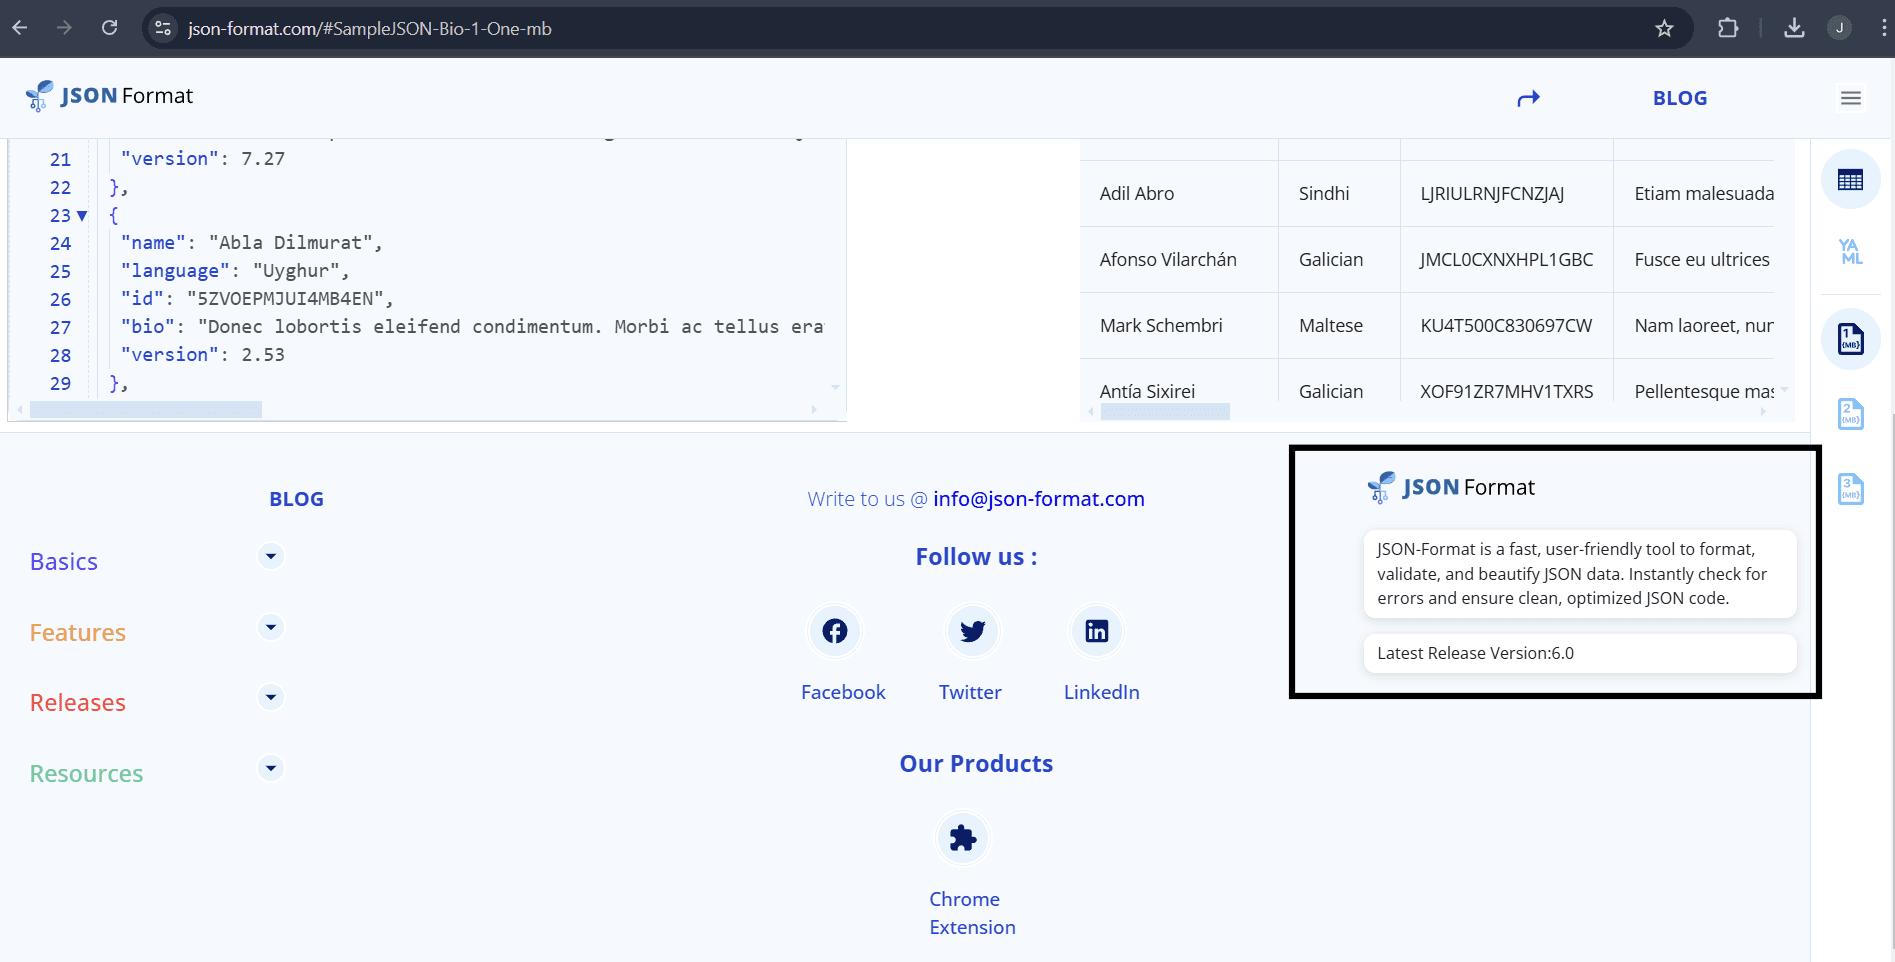The image size is (1895, 962).
Task: Open the BLOG page from header
Action: tap(1679, 97)
